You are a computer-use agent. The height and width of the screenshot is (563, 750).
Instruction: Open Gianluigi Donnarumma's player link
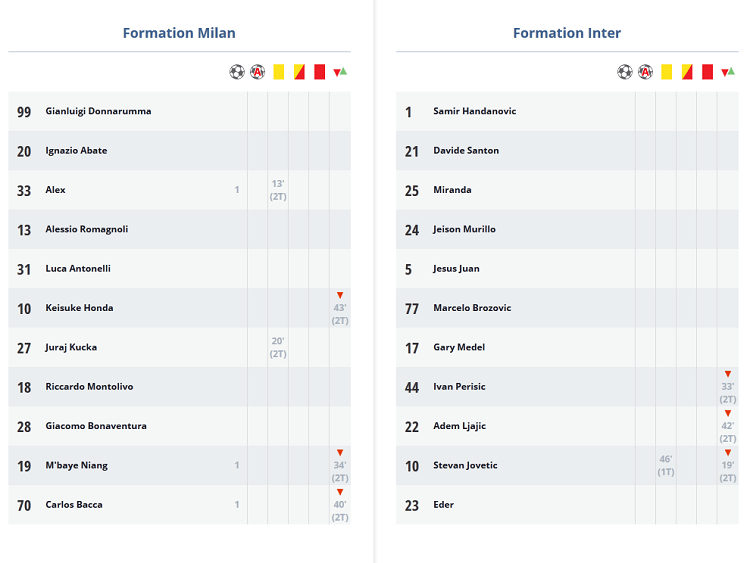click(98, 111)
